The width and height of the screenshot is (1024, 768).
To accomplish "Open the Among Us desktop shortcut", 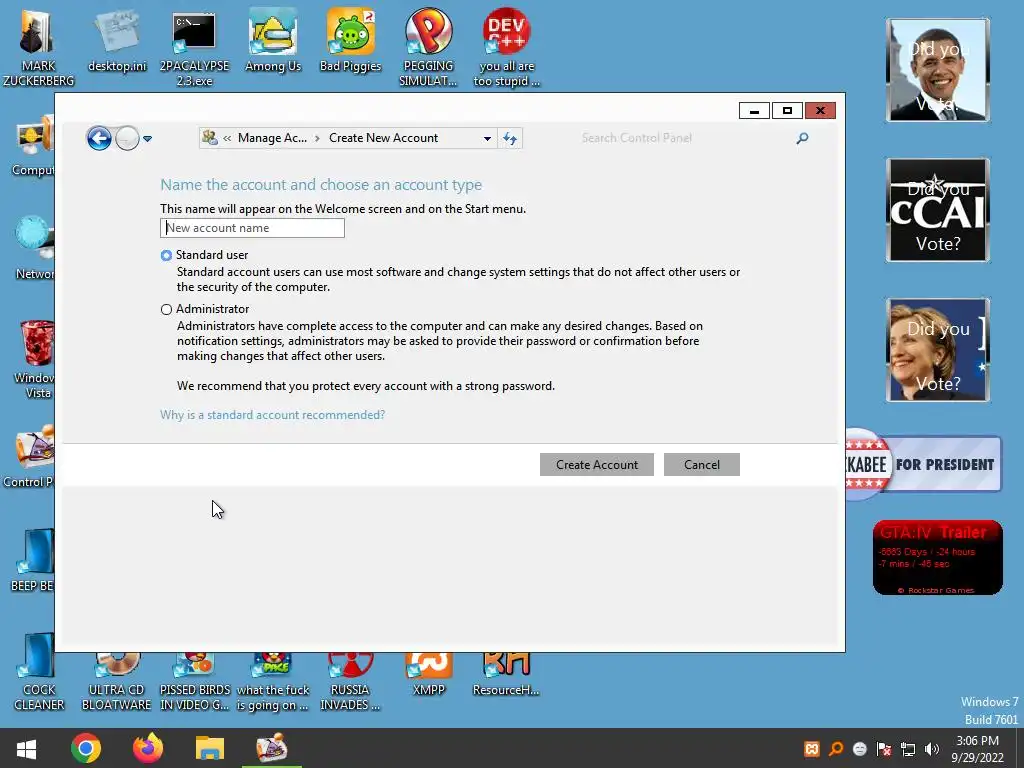I will (x=273, y=40).
